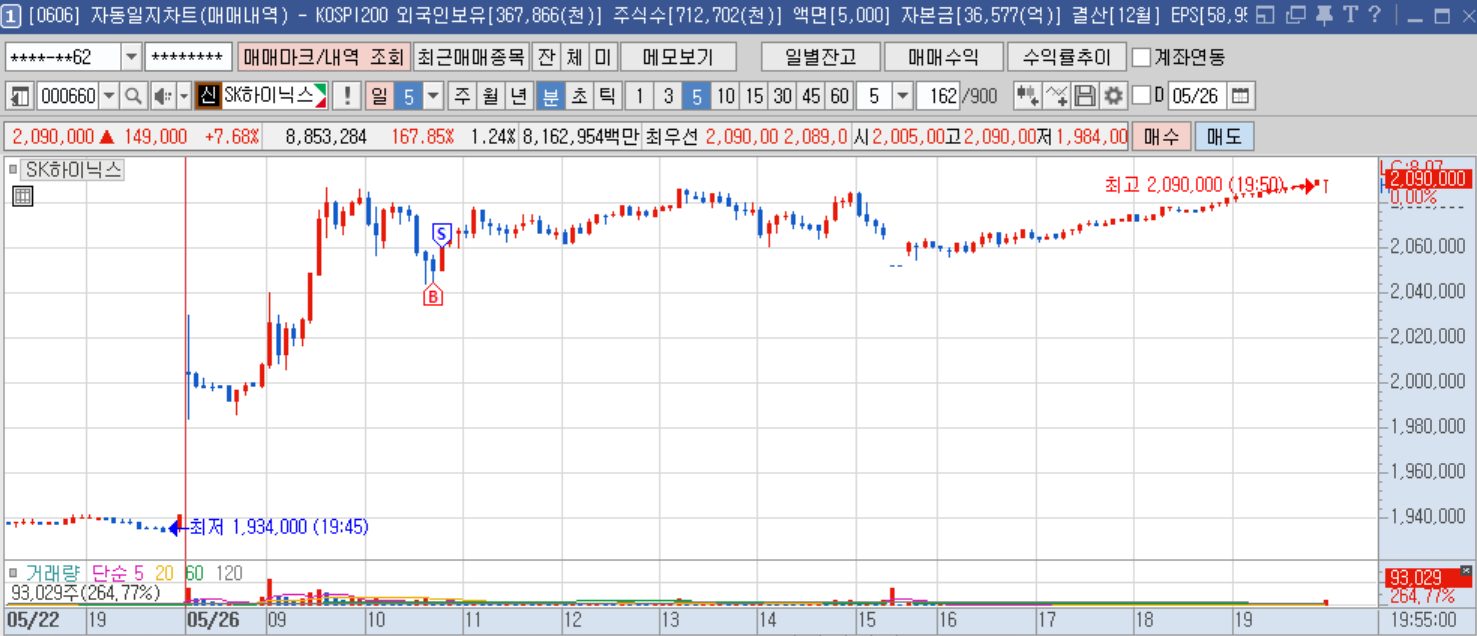Click the password field with asterisks
Viewport: 1477px width, 636px height.
(189, 57)
